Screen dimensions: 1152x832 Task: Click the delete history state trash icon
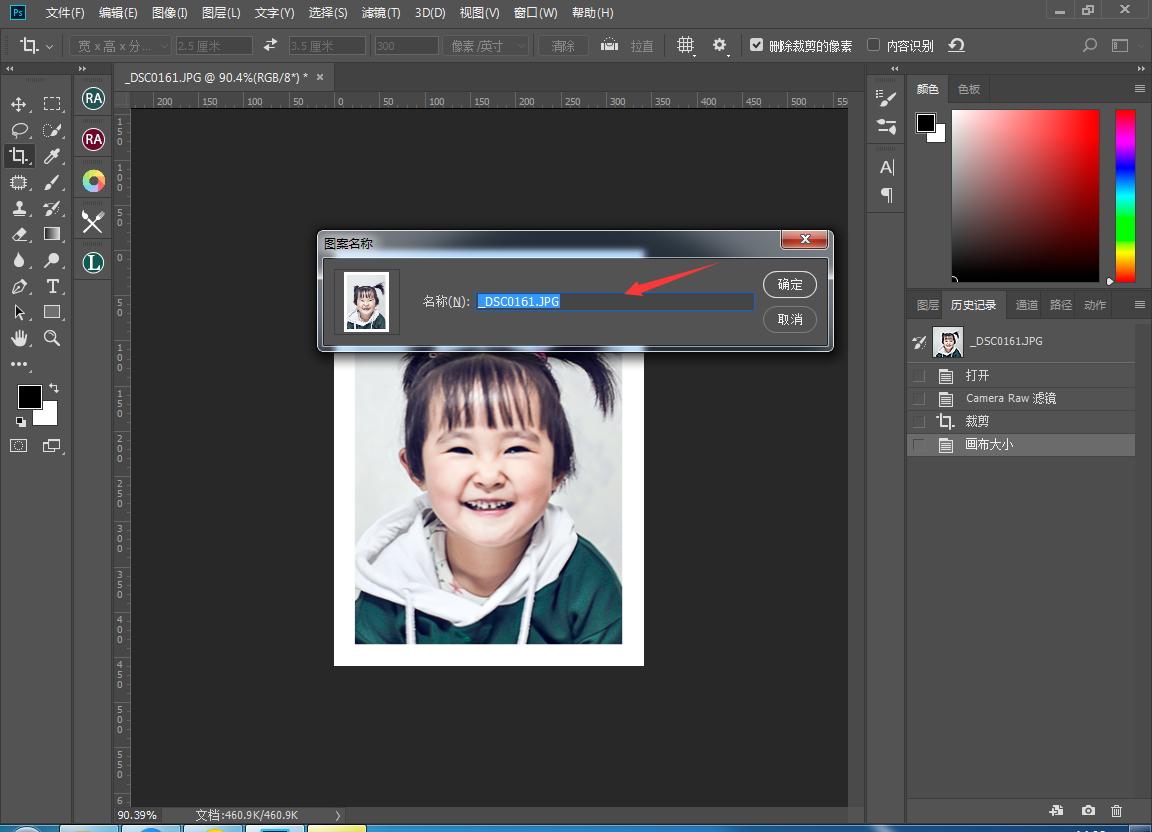coord(1117,811)
